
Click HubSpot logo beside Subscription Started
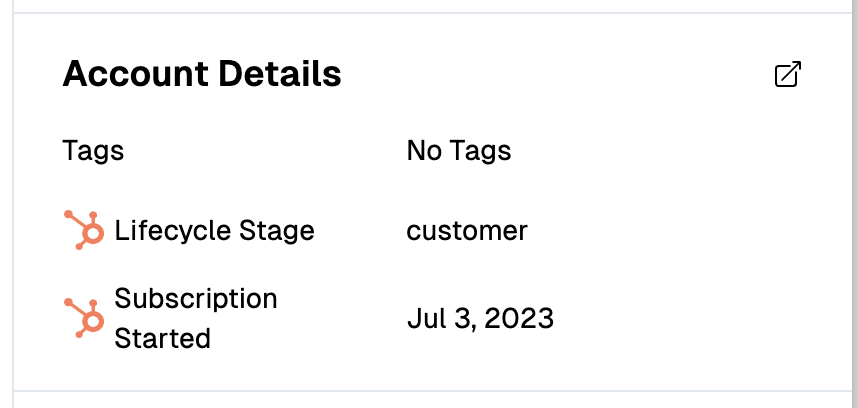84,318
